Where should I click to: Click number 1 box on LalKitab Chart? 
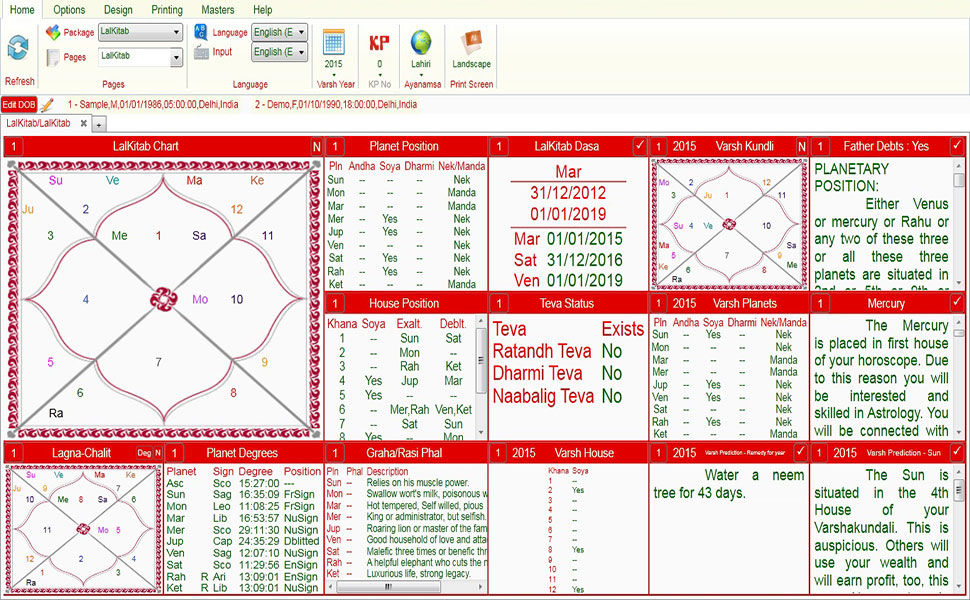[14, 147]
